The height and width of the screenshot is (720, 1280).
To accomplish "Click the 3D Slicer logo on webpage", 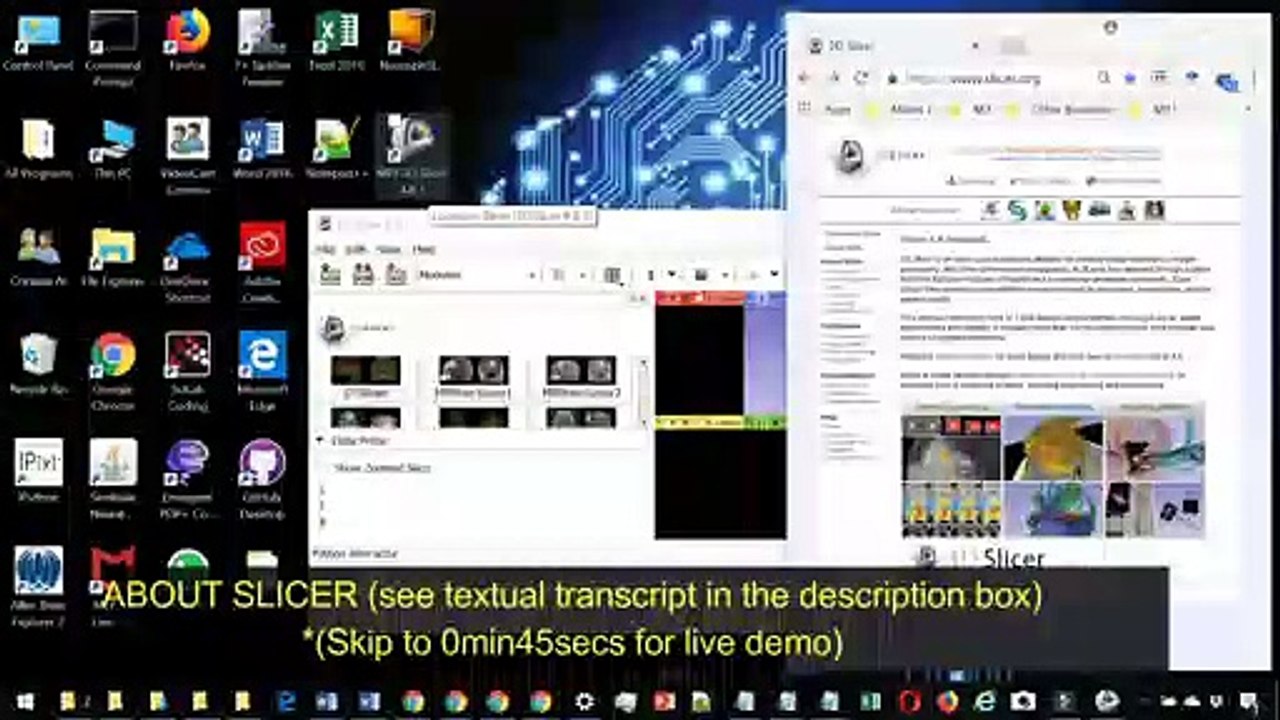I will pos(851,156).
